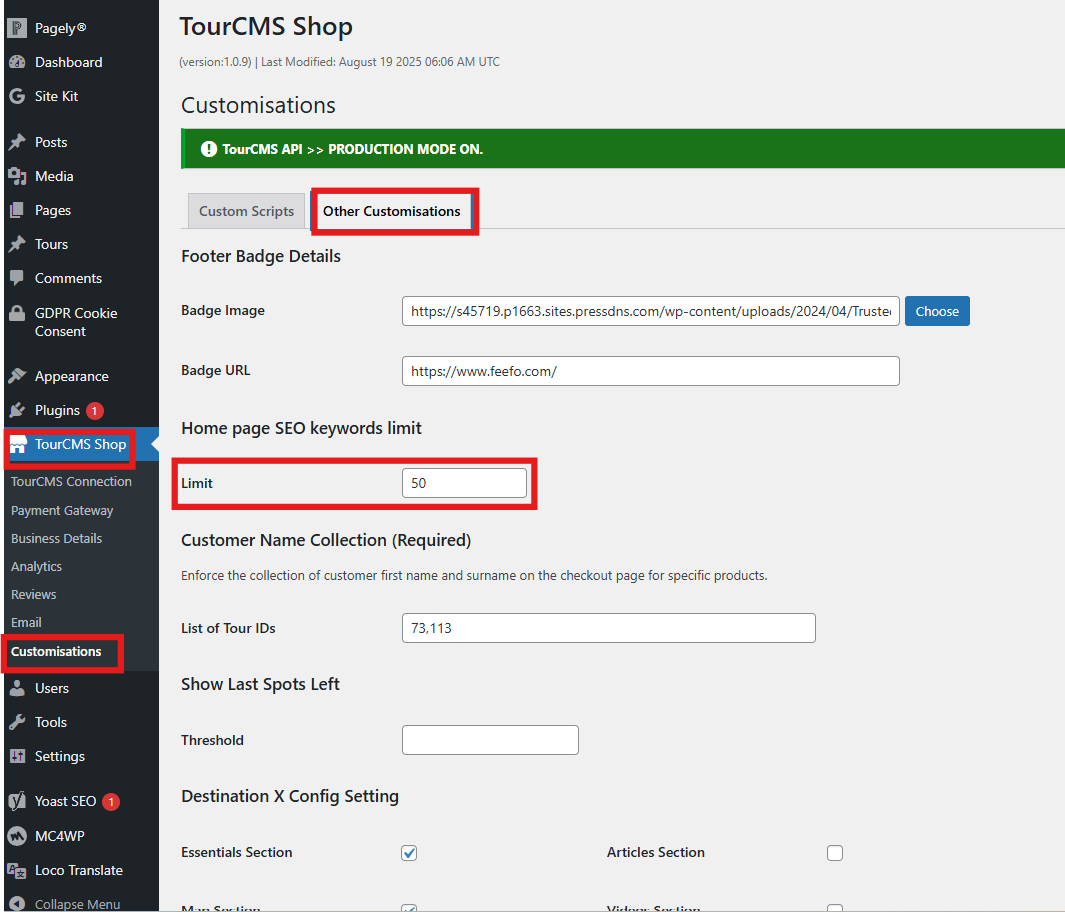Click the List of Tour IDs field
This screenshot has width=1065, height=912.
[x=609, y=628]
